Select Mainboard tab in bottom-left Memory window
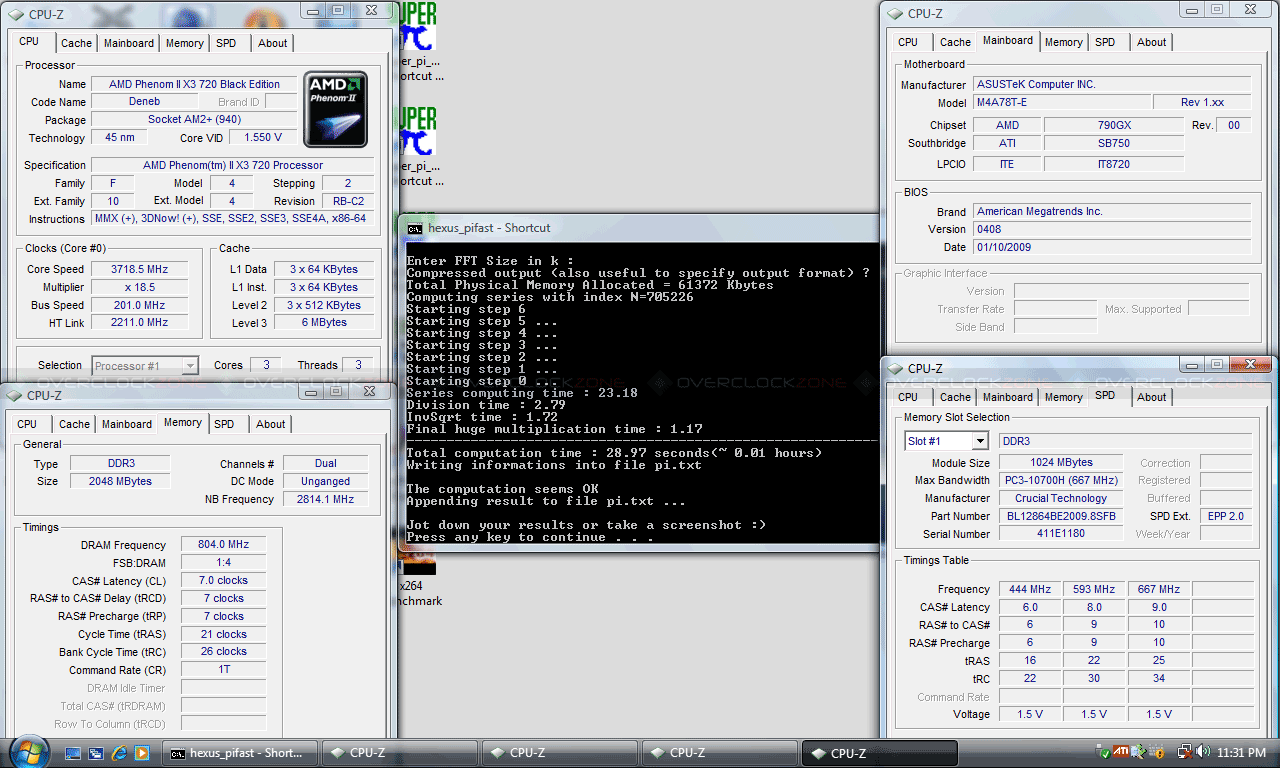Viewport: 1280px width, 768px height. pyautogui.click(x=127, y=424)
